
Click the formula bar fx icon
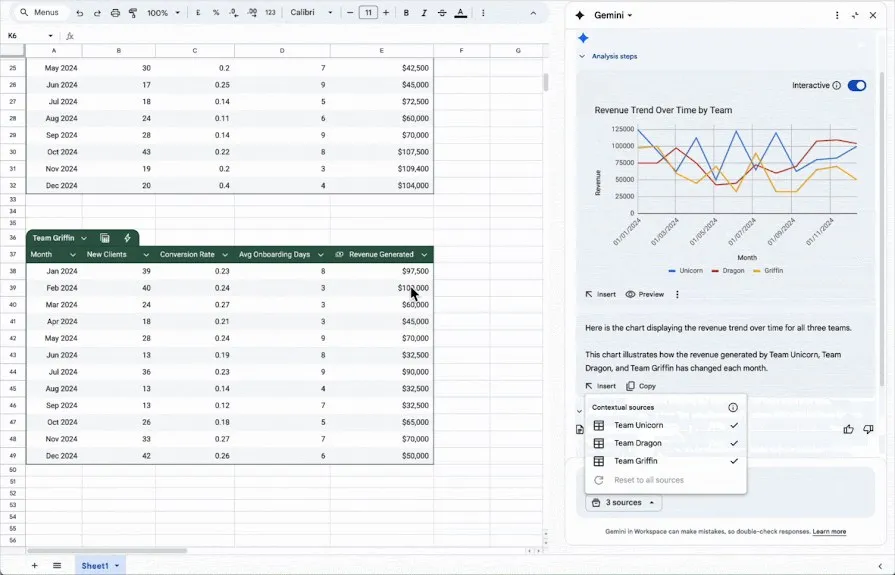70,36
